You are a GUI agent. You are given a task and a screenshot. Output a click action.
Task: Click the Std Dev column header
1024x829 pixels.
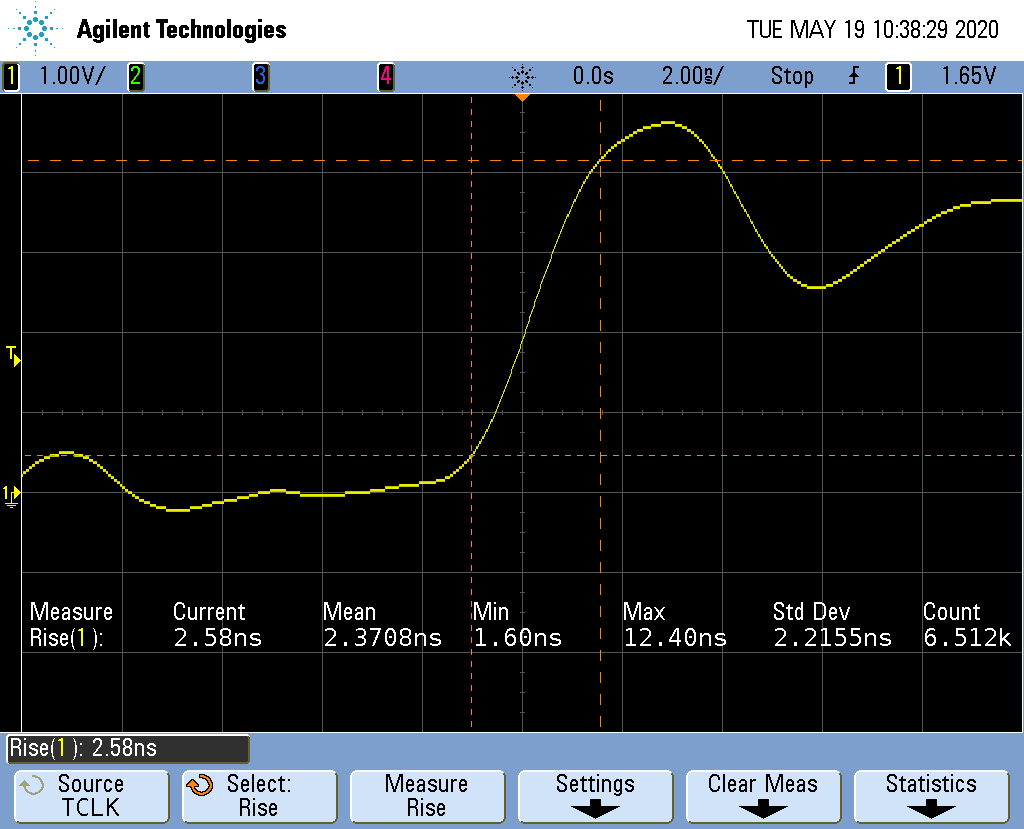[812, 612]
